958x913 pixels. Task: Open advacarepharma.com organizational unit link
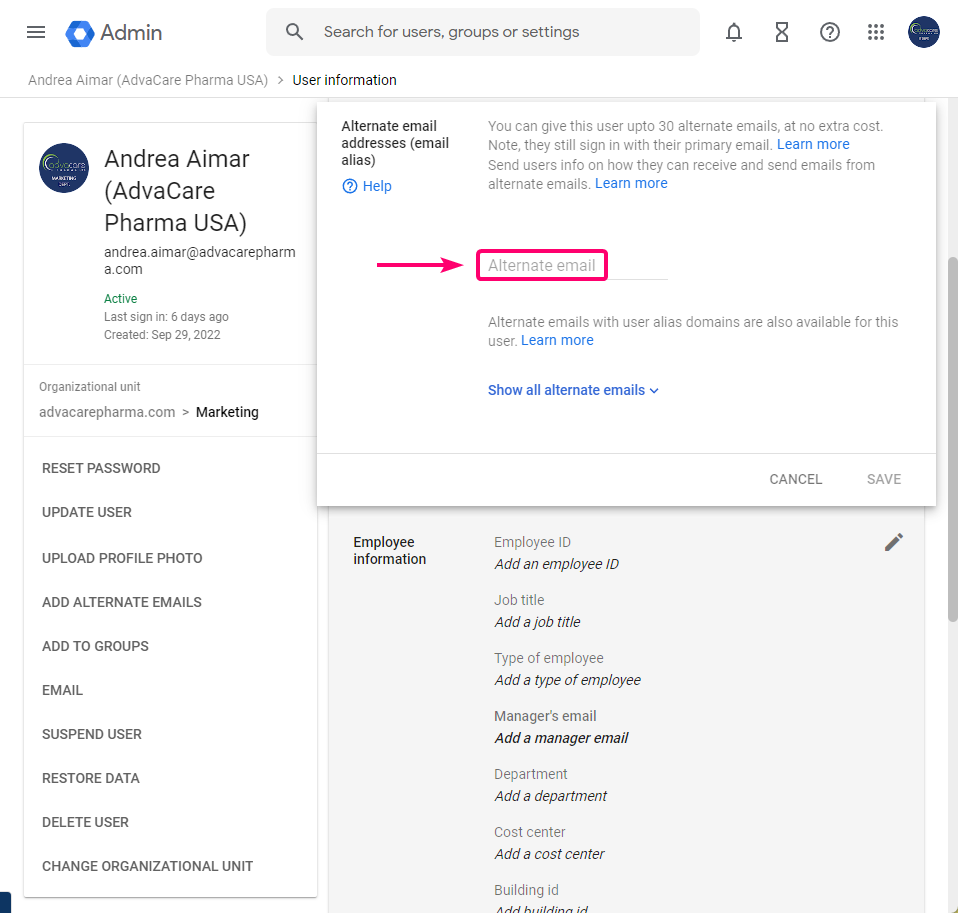click(107, 412)
